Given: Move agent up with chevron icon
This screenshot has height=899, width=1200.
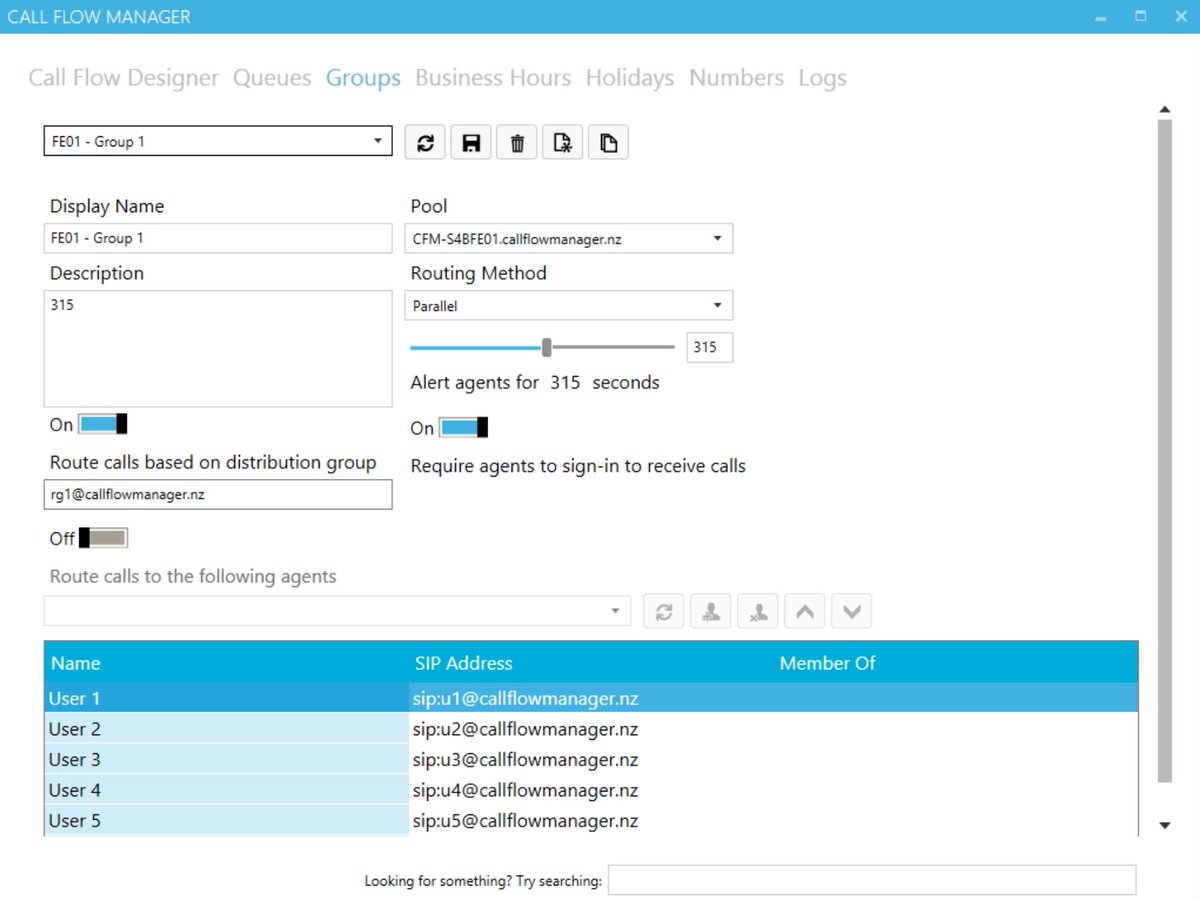Looking at the screenshot, I should click(x=805, y=611).
